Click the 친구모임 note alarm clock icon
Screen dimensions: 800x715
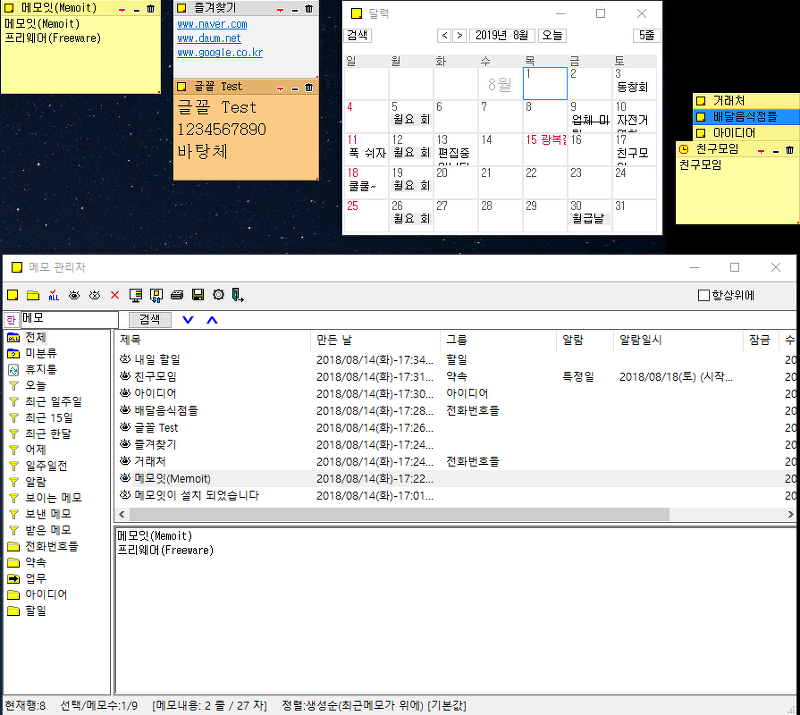[x=684, y=150]
